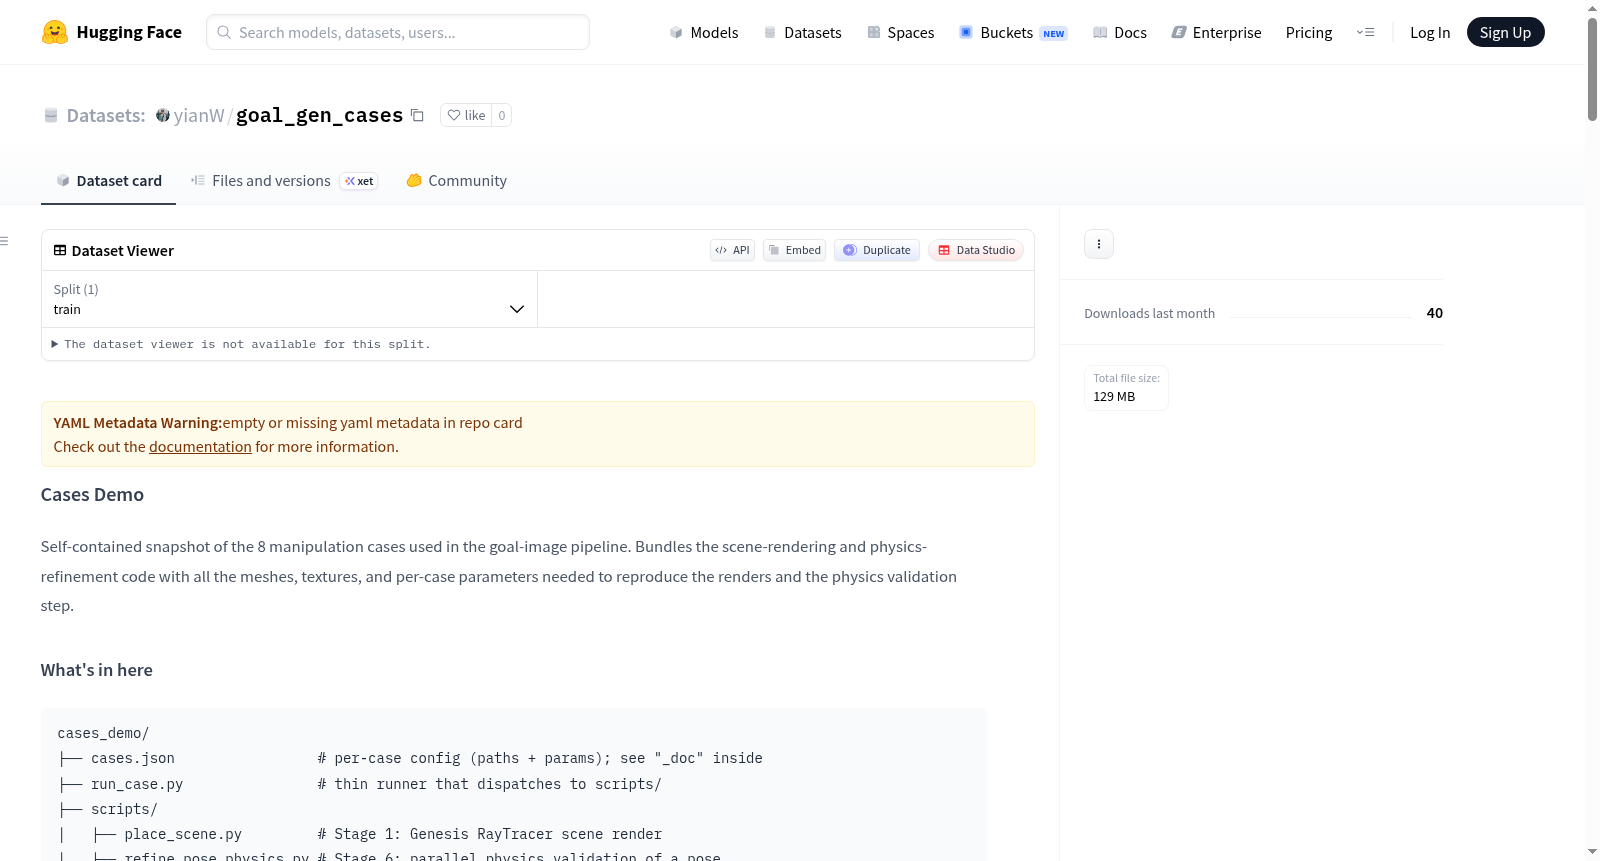Open Data Studio
The height and width of the screenshot is (861, 1600).
(976, 250)
